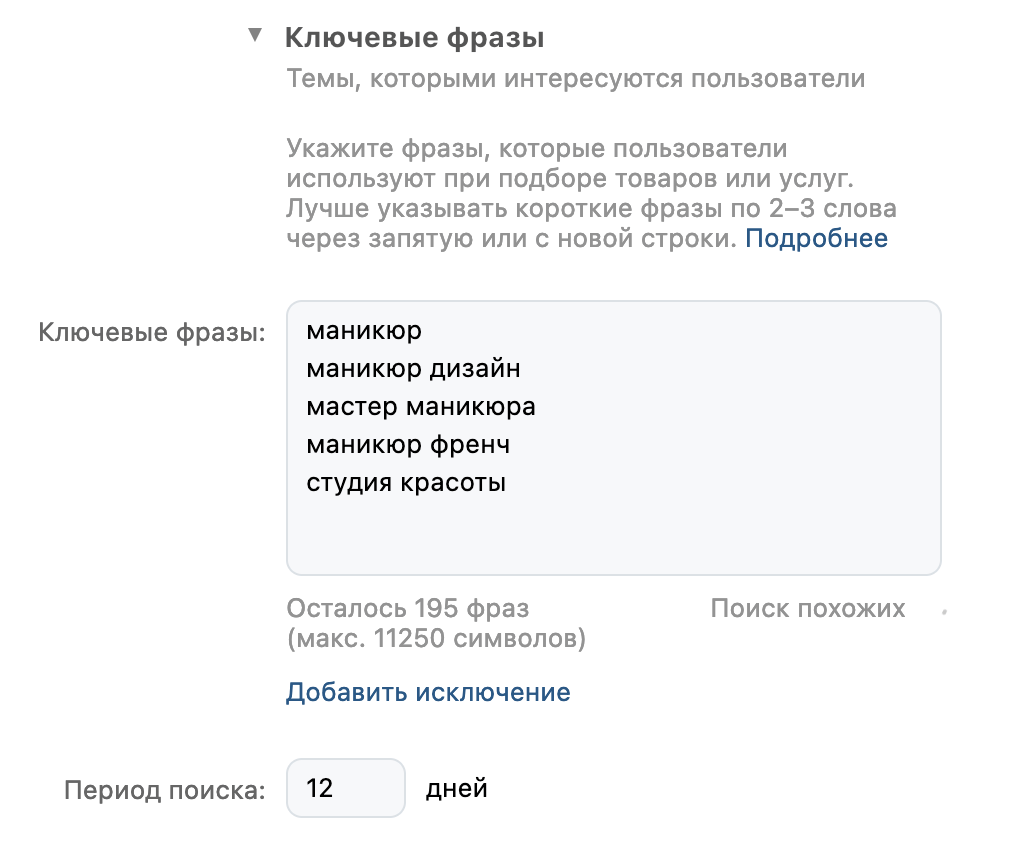Click the empty area inside phrases text box
This screenshot has height=856, width=1018.
(612, 535)
